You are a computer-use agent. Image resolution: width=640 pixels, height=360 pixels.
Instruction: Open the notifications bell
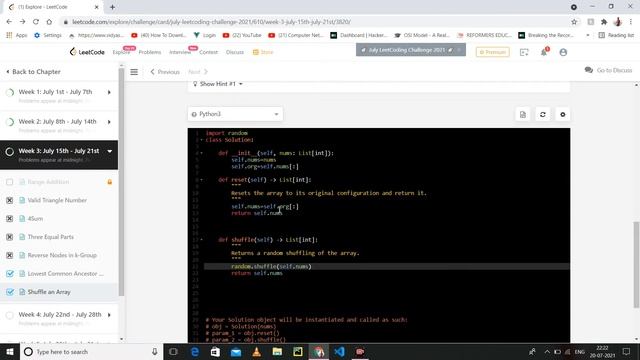tap(544, 52)
